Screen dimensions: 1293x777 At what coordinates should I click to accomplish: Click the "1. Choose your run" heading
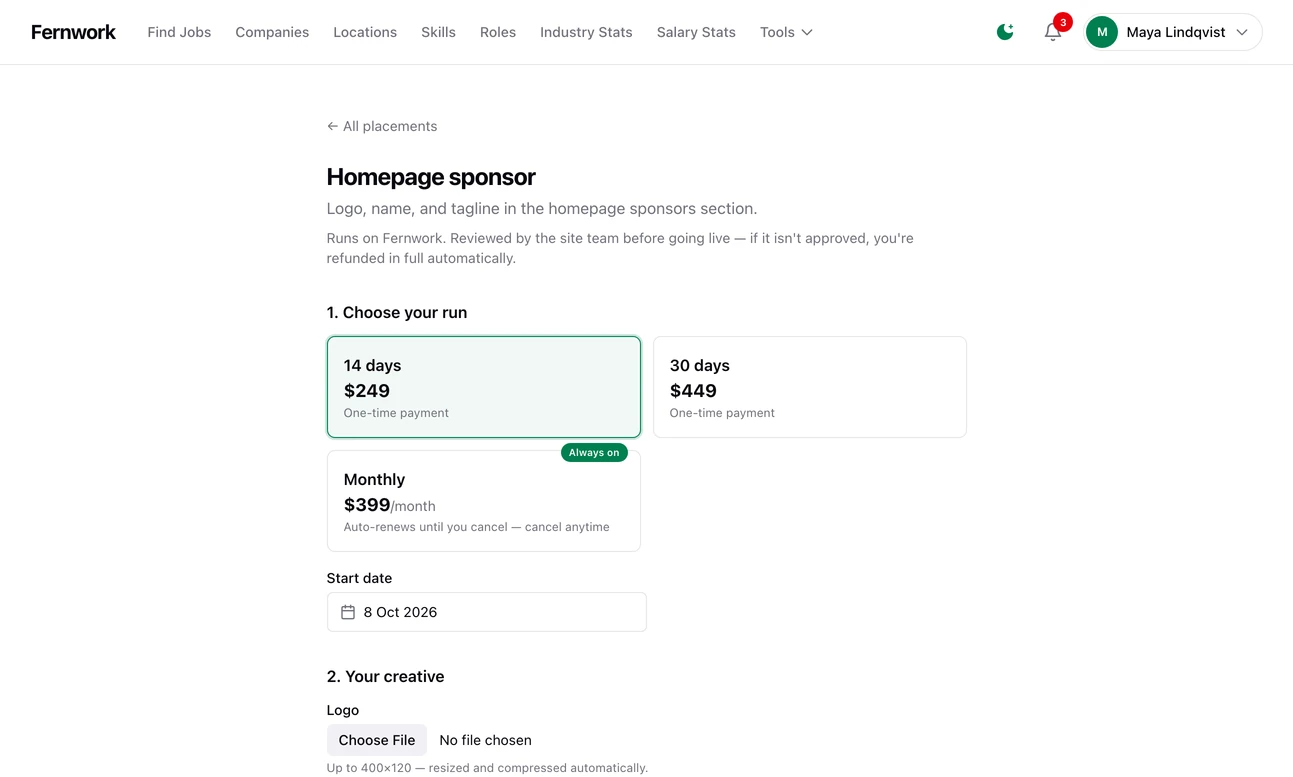pyautogui.click(x=397, y=313)
